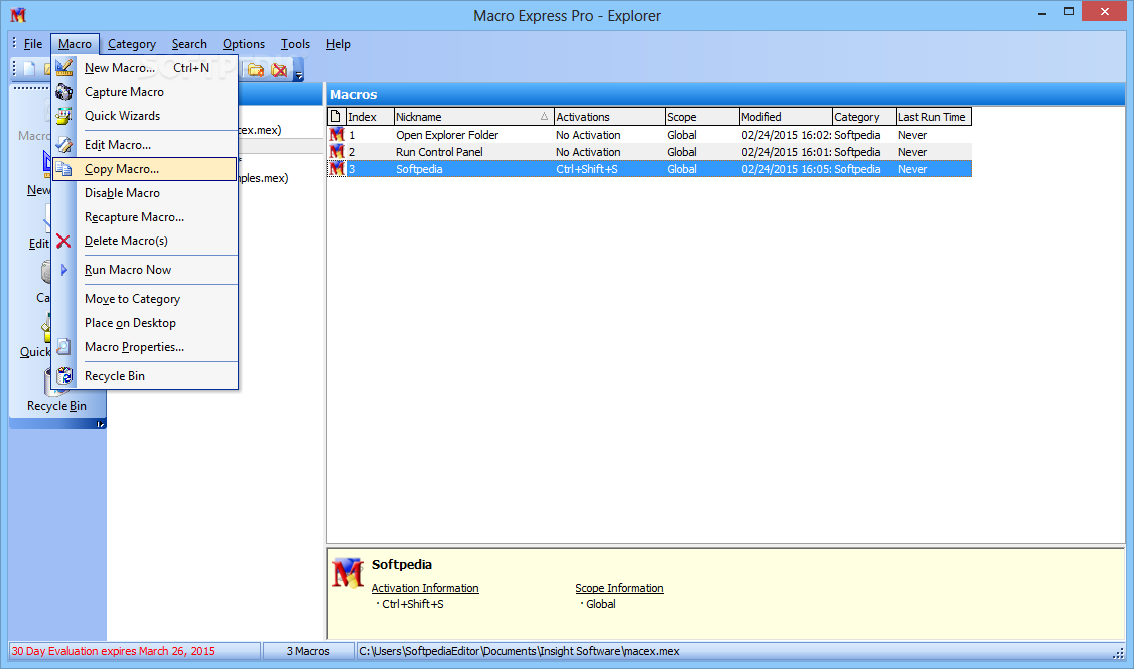Choose Recapture Macro... from the menu
The width and height of the screenshot is (1134, 669).
145,217
